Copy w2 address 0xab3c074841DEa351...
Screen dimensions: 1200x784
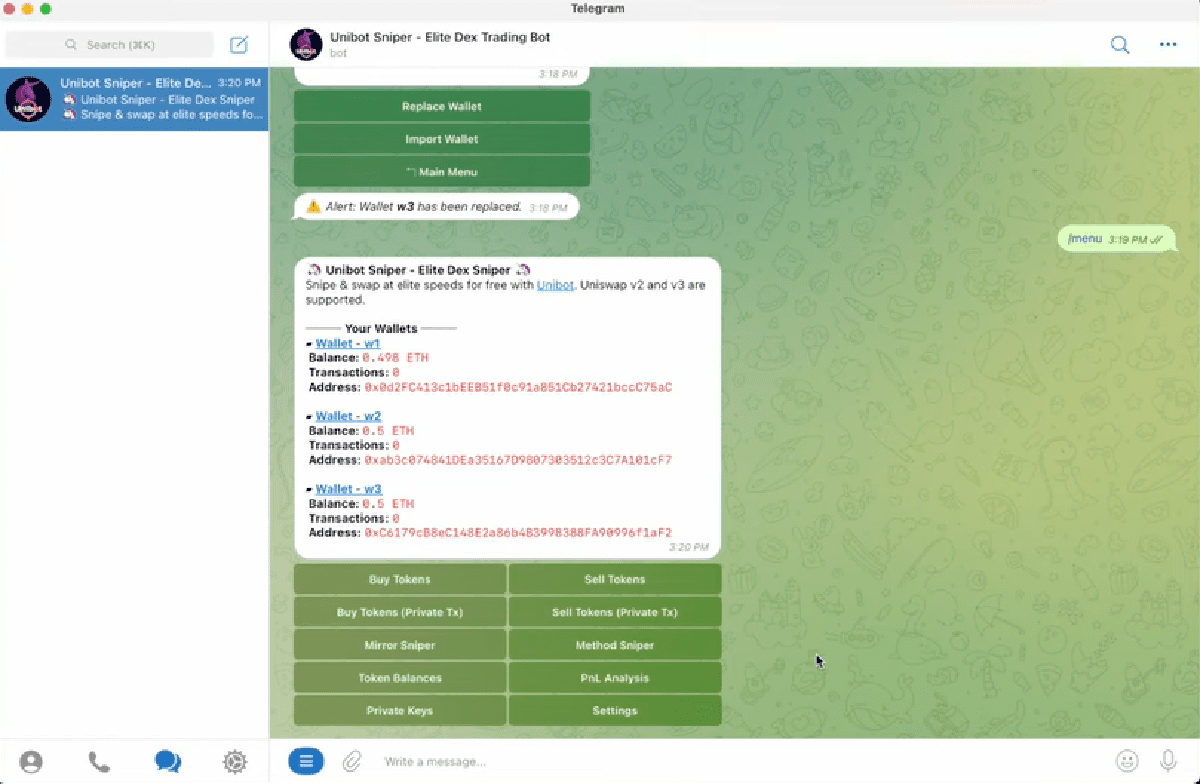tap(518, 460)
